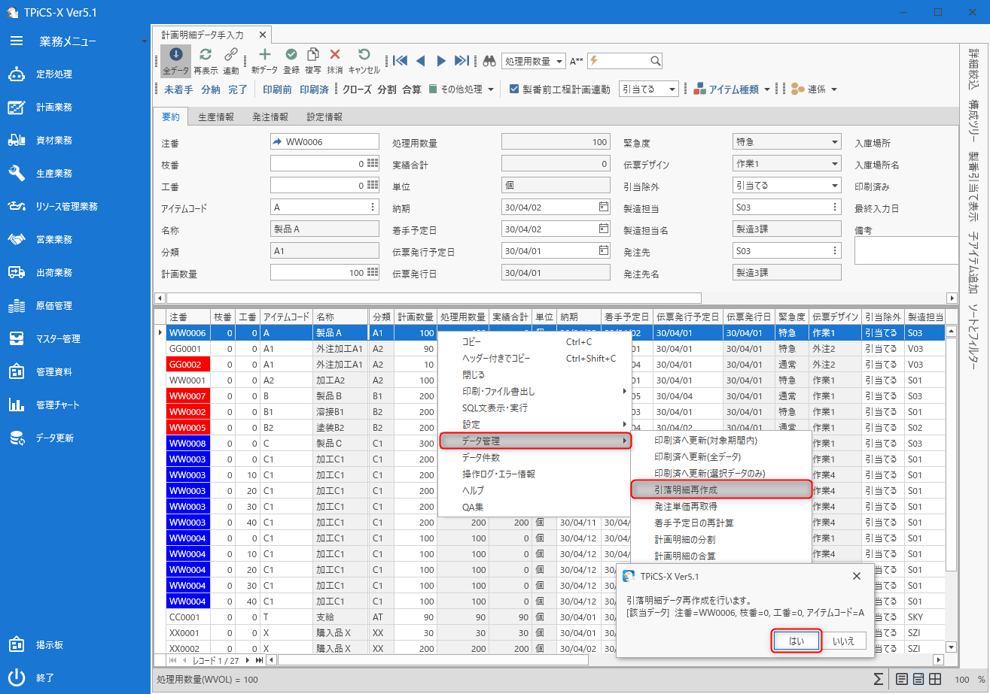Screen dimensions: 990x694
Task: Switch to the 生産情報 tab
Action: pos(215,117)
